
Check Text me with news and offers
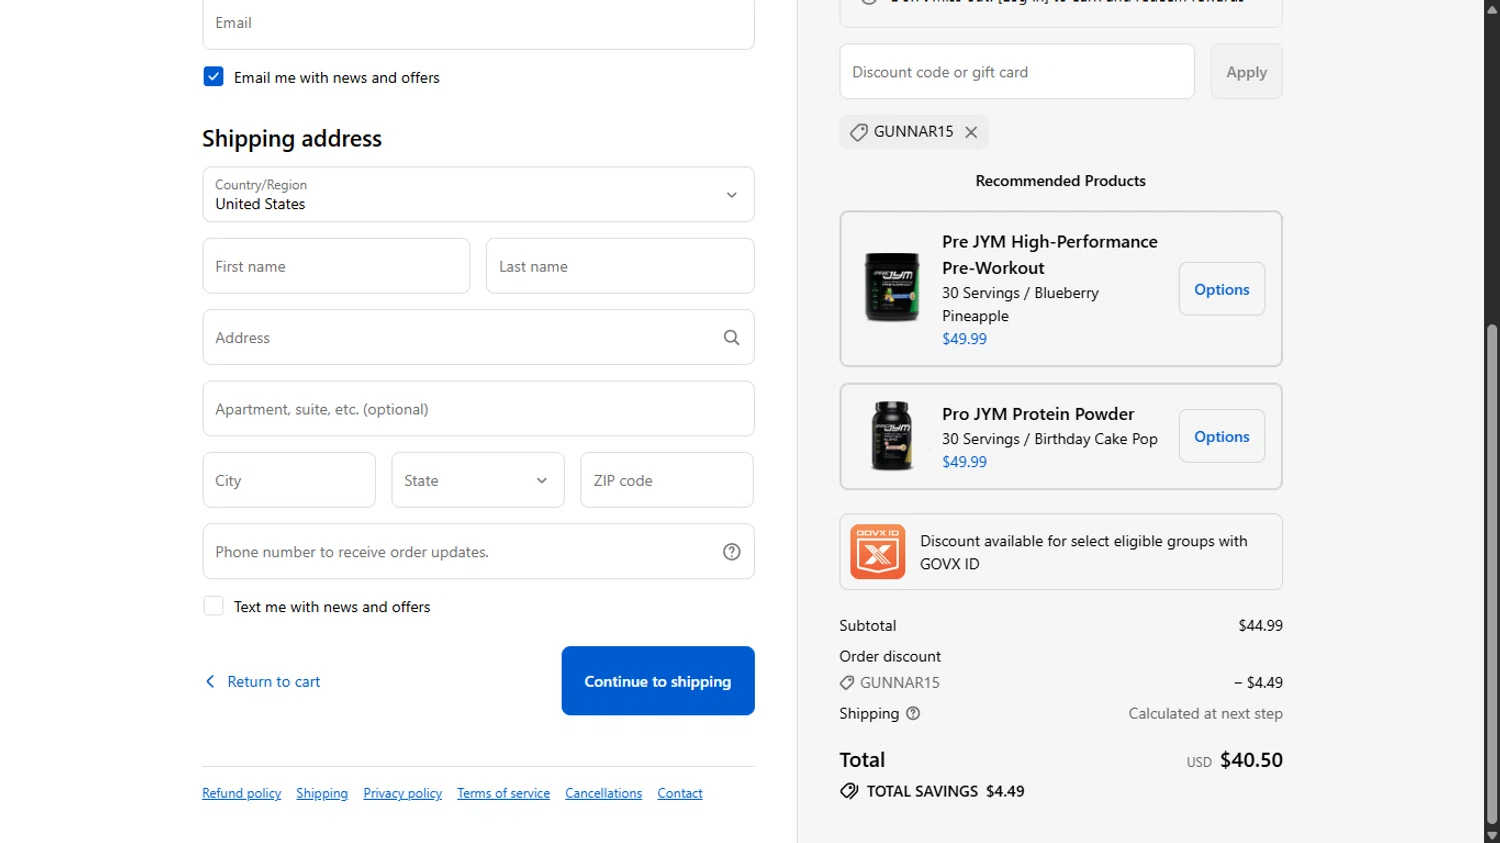(x=213, y=606)
